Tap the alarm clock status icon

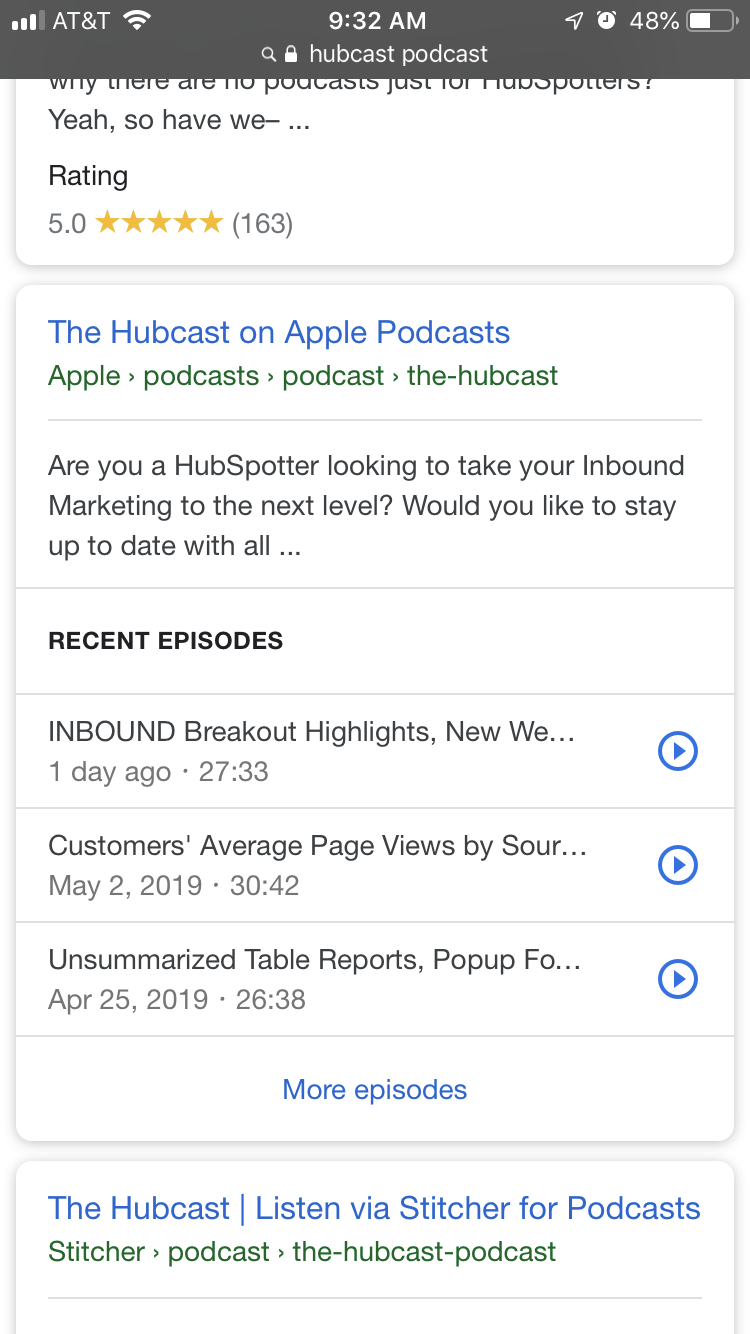(x=606, y=20)
